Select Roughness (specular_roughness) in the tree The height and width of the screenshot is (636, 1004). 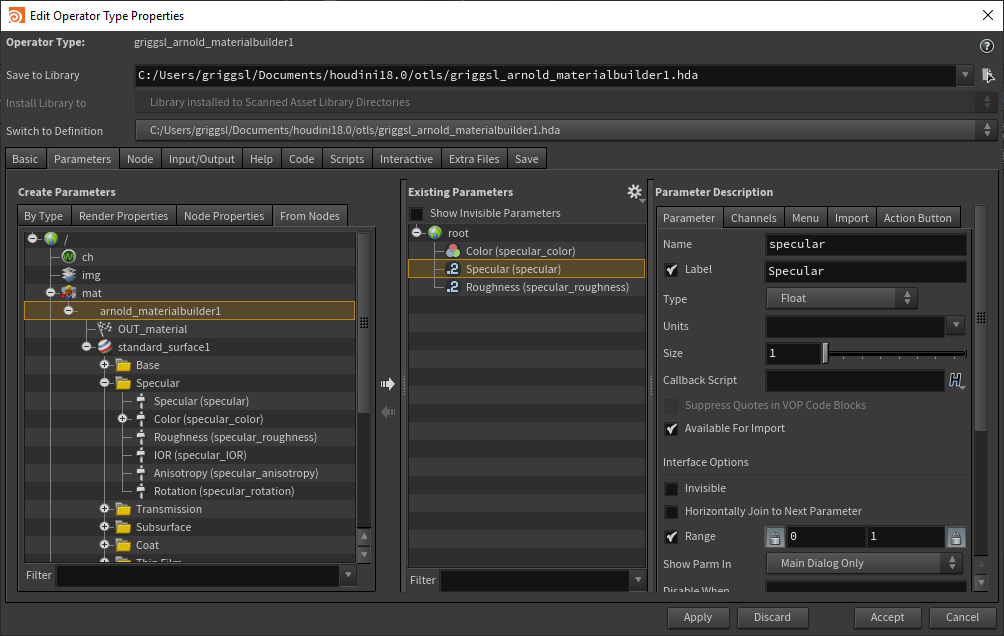point(235,437)
